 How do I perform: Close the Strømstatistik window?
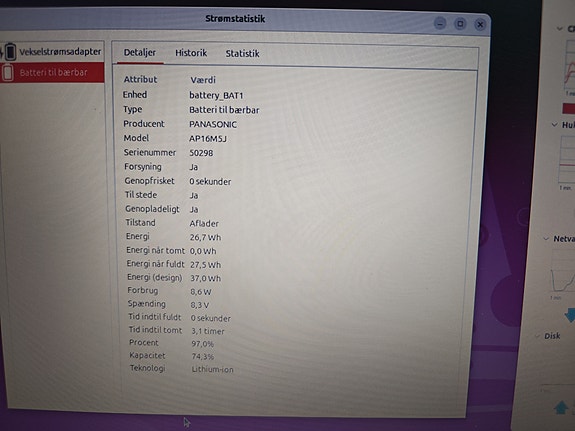pos(480,24)
